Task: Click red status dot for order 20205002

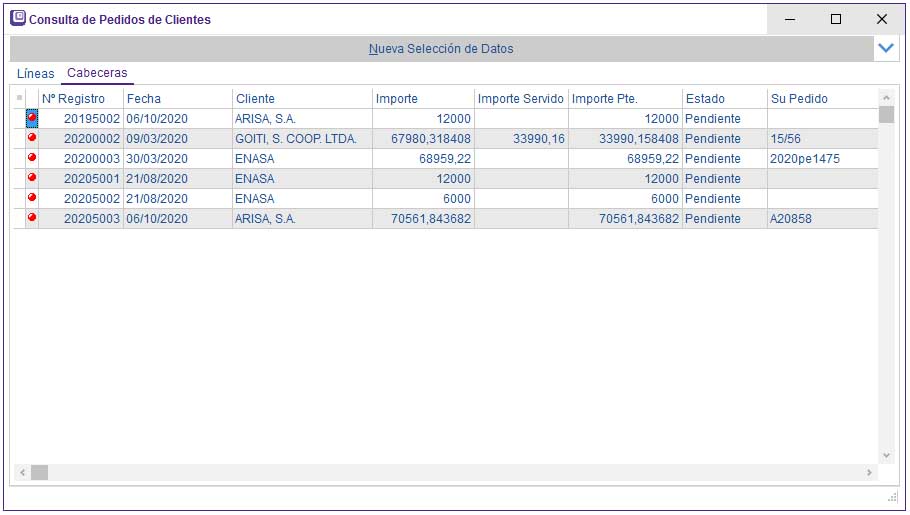Action: coord(32,198)
